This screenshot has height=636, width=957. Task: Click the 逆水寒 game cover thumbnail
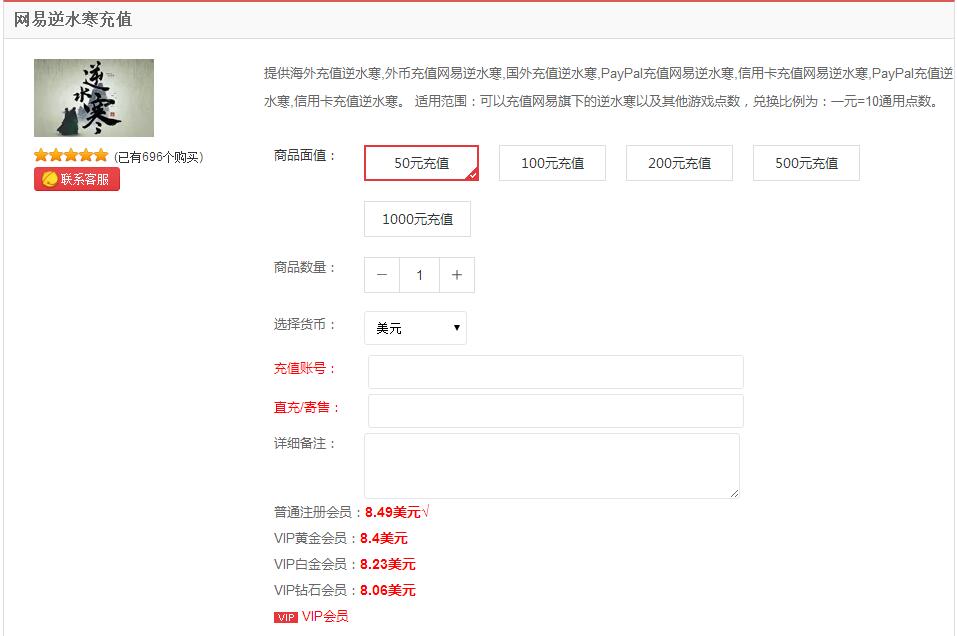point(94,98)
